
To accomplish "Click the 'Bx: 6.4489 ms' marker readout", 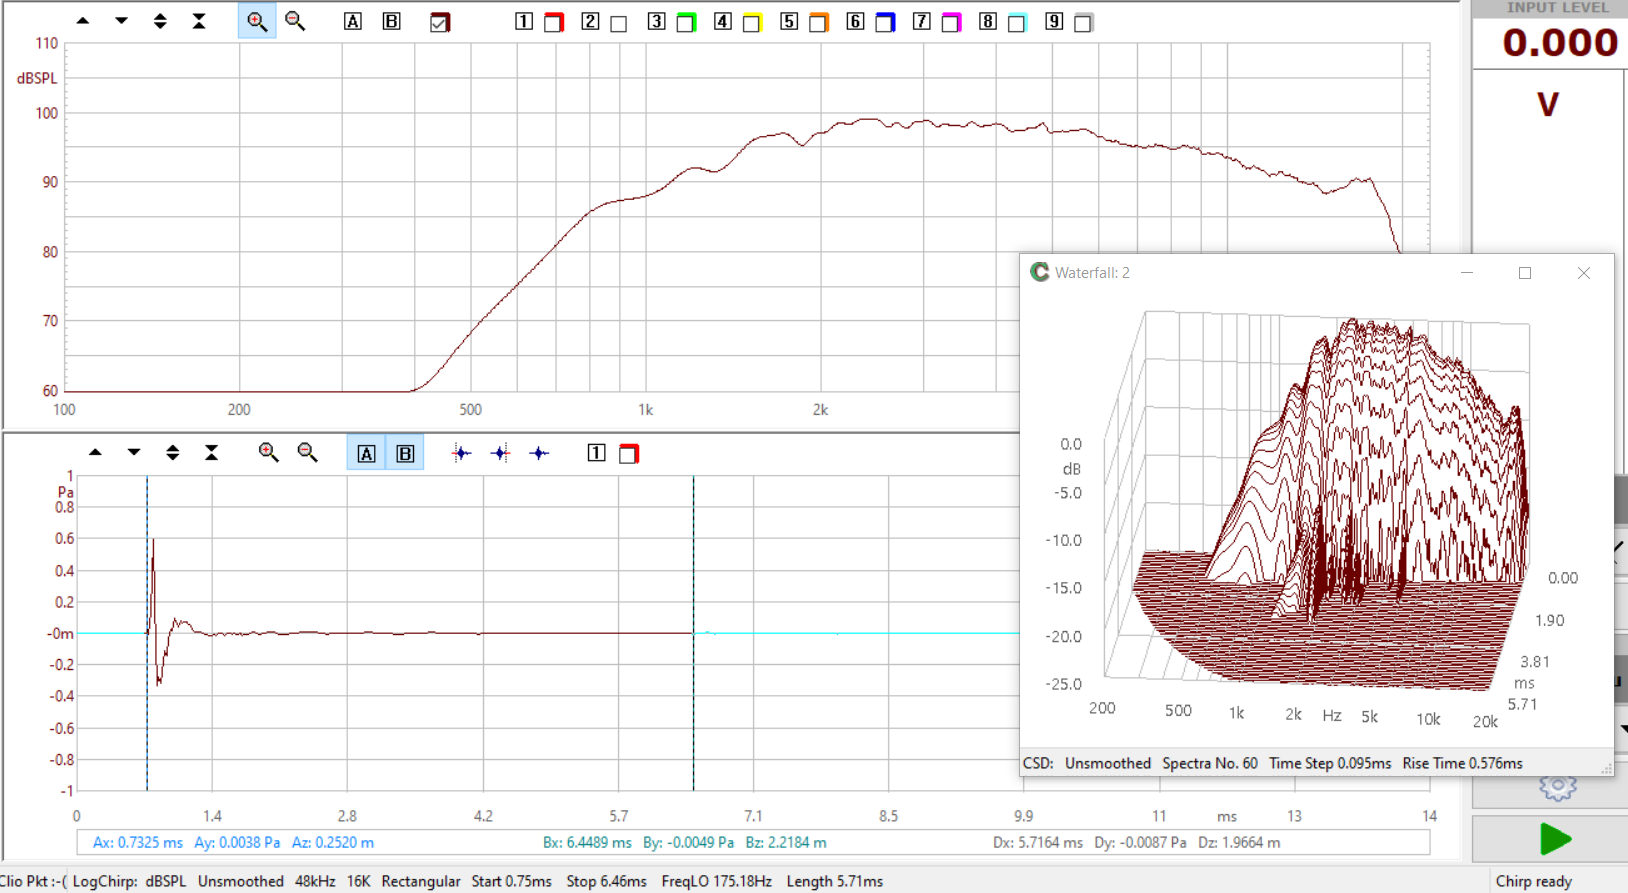I will [587, 842].
